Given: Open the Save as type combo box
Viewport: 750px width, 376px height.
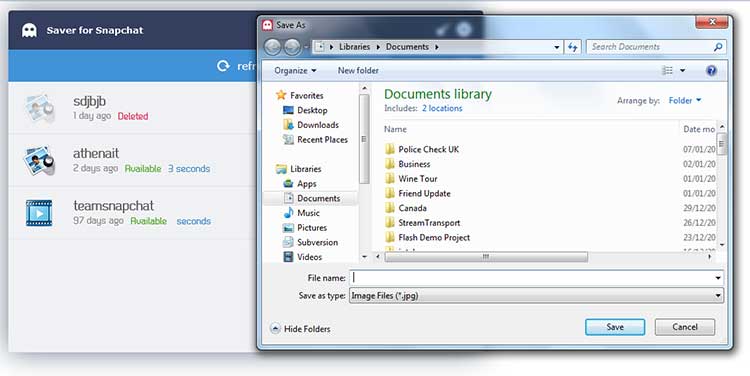Looking at the screenshot, I should pyautogui.click(x=536, y=296).
